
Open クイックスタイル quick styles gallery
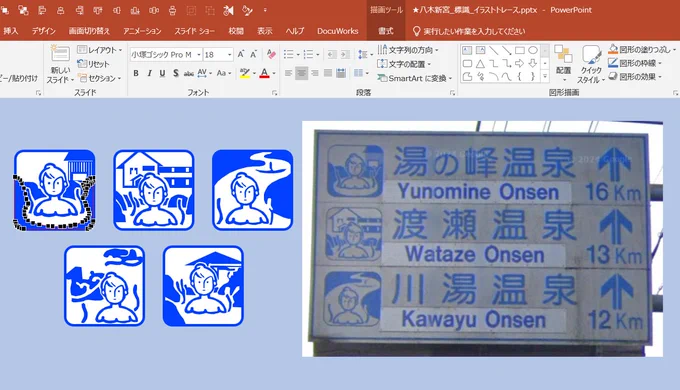pos(591,64)
